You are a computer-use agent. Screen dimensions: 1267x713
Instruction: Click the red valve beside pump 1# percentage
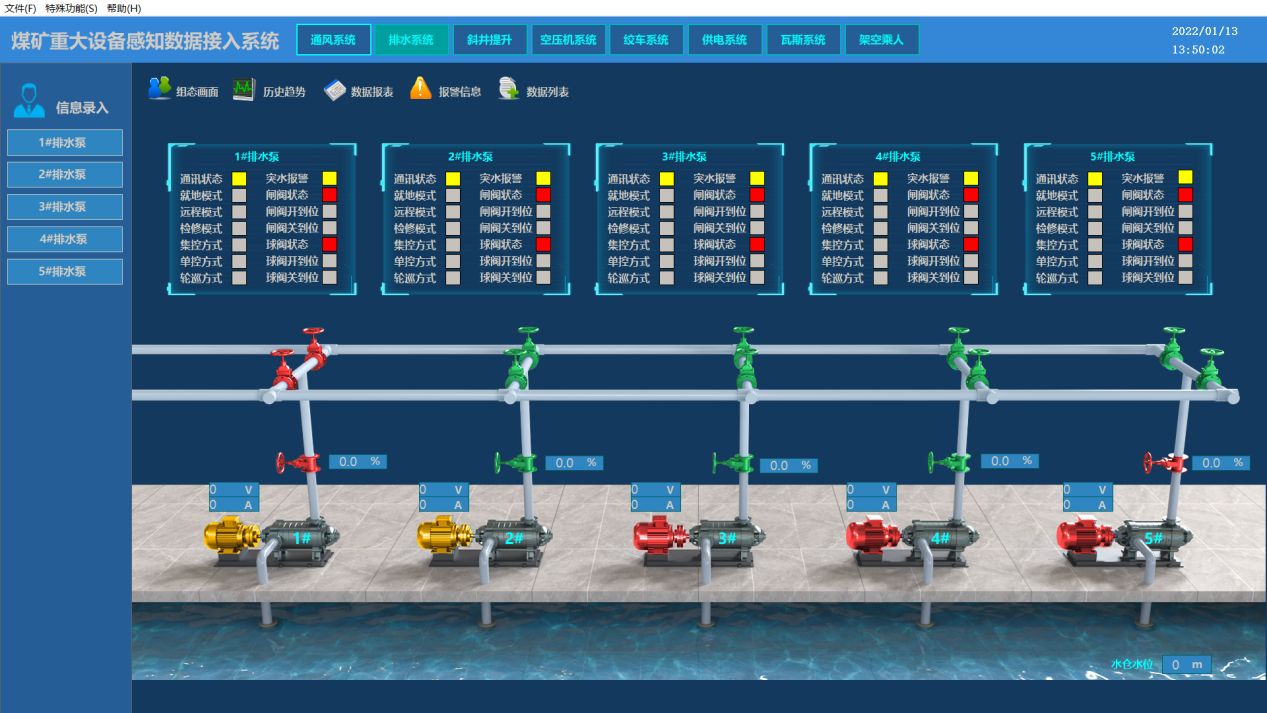click(299, 463)
